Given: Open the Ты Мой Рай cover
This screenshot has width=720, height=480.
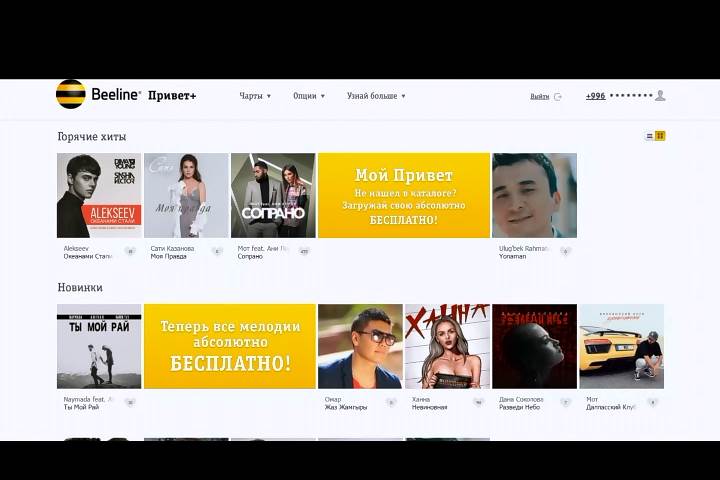Looking at the screenshot, I should coord(99,346).
